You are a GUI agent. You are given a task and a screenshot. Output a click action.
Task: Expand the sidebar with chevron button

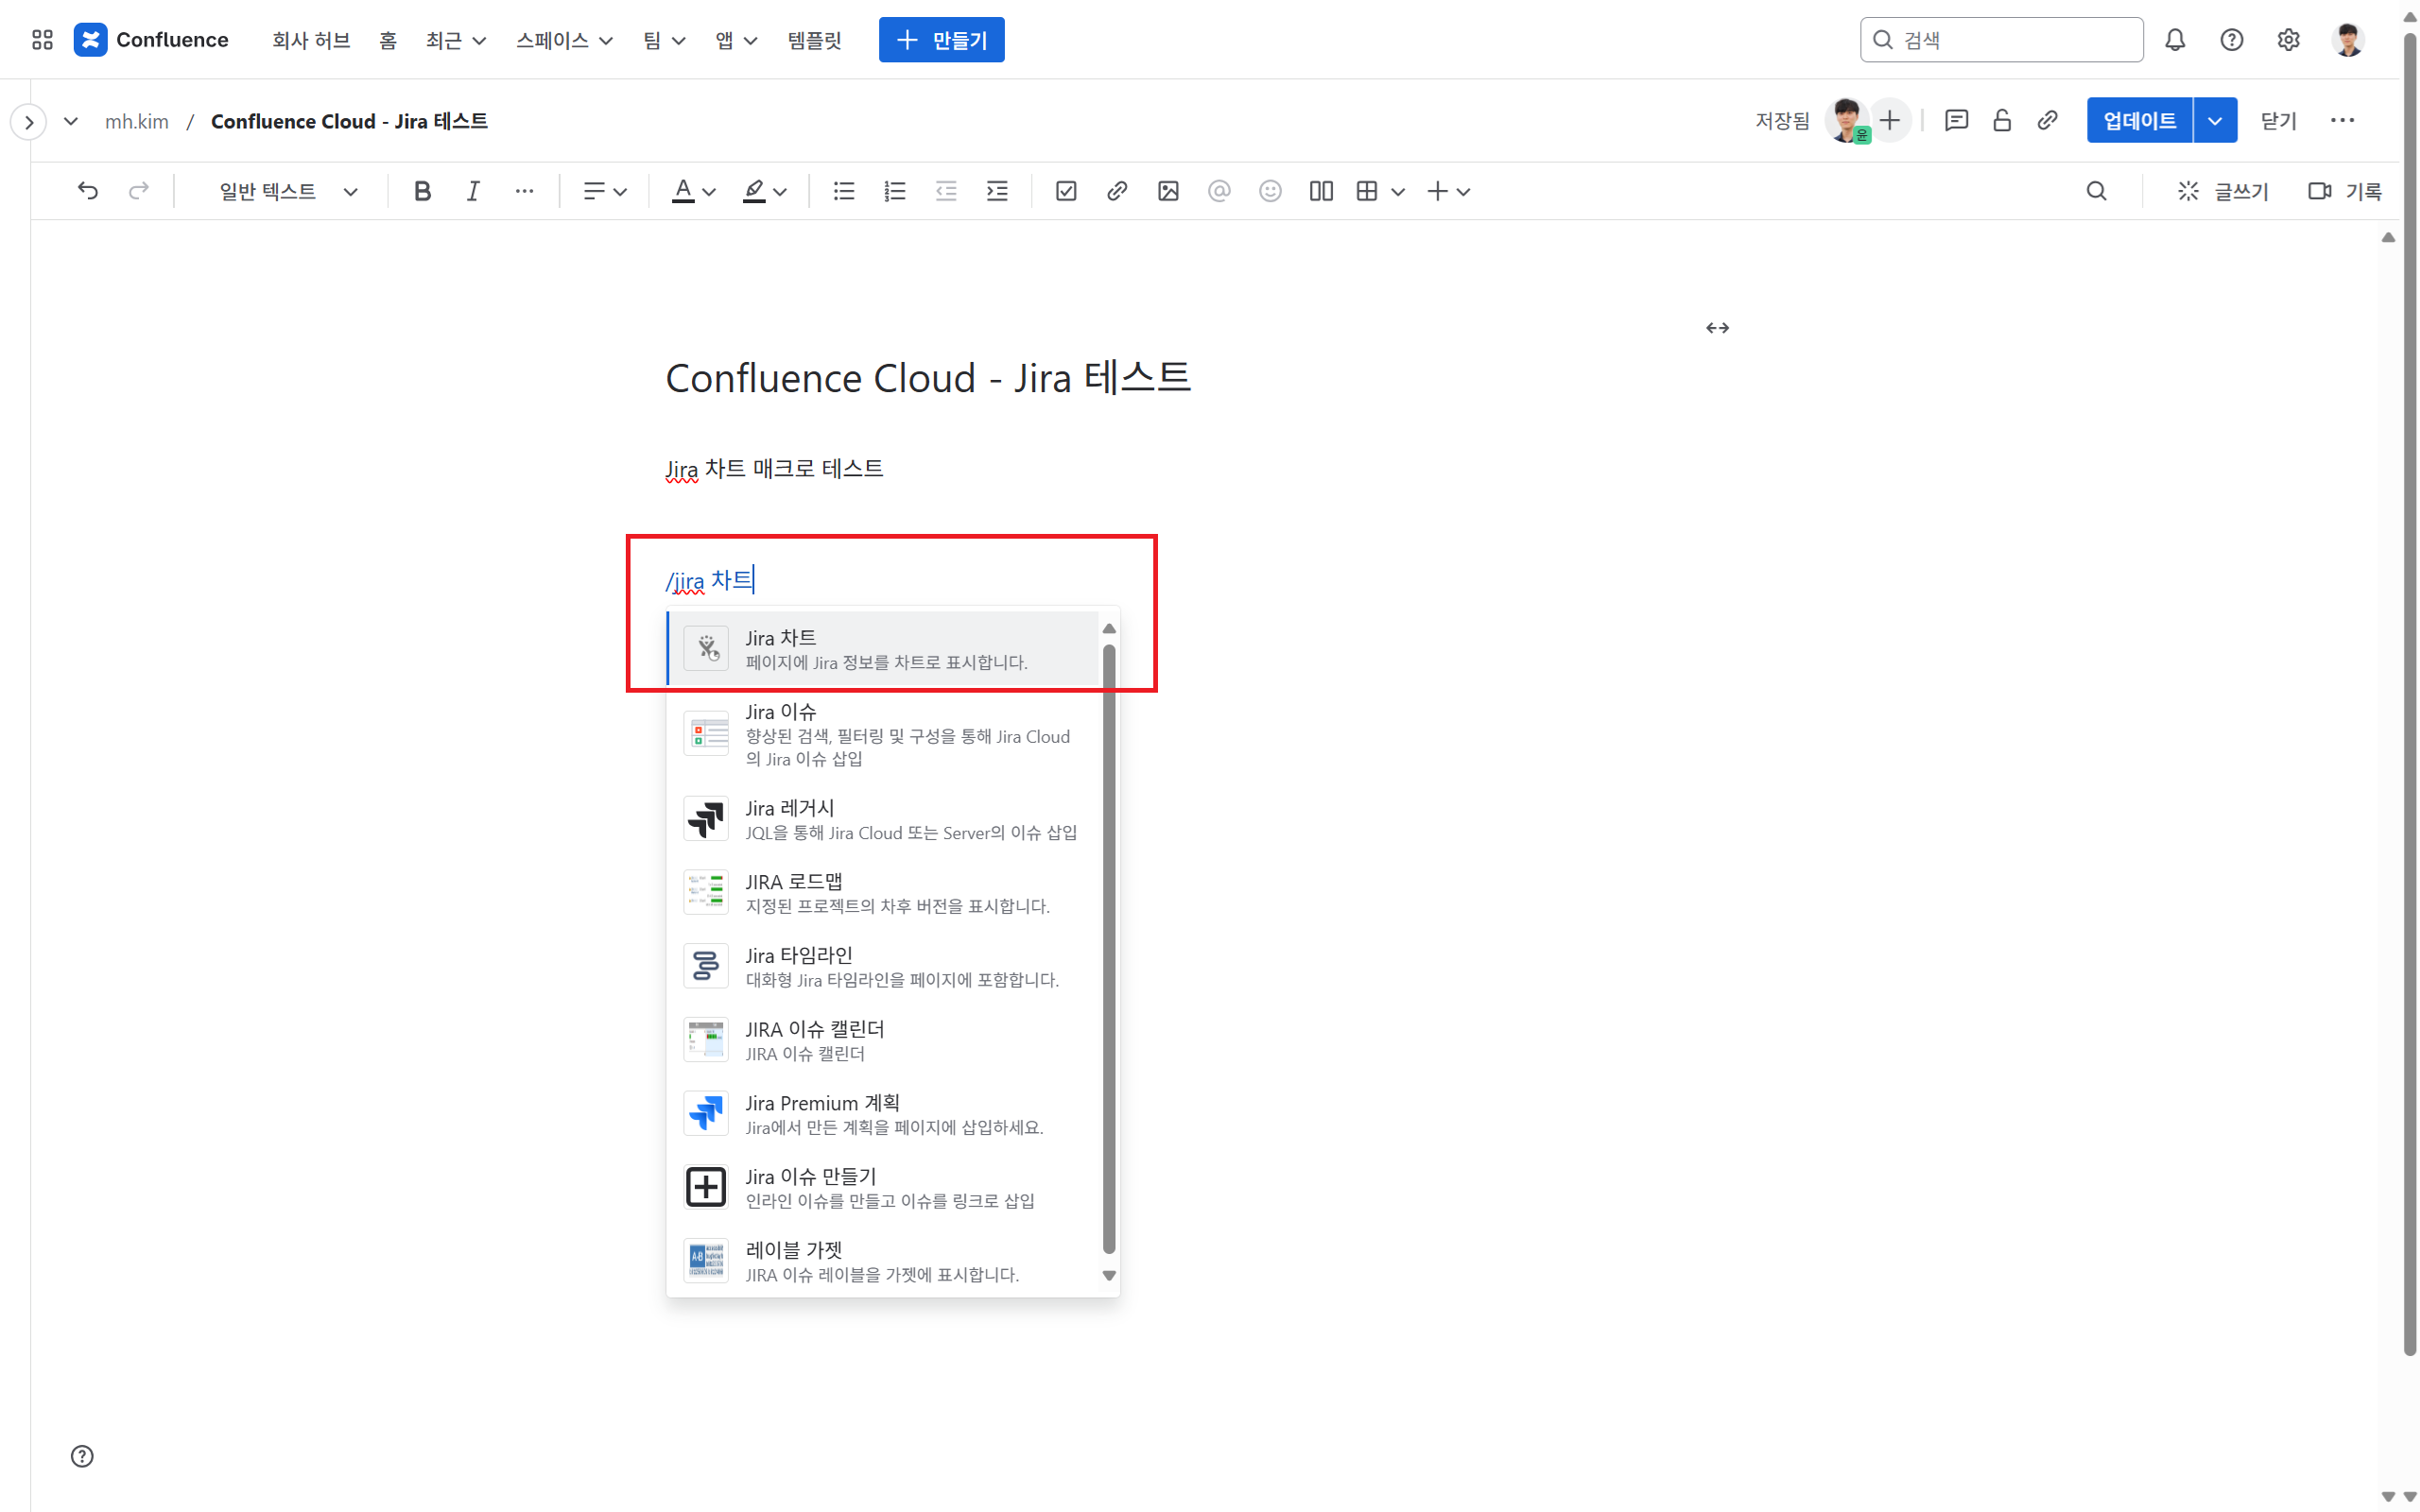click(x=29, y=122)
